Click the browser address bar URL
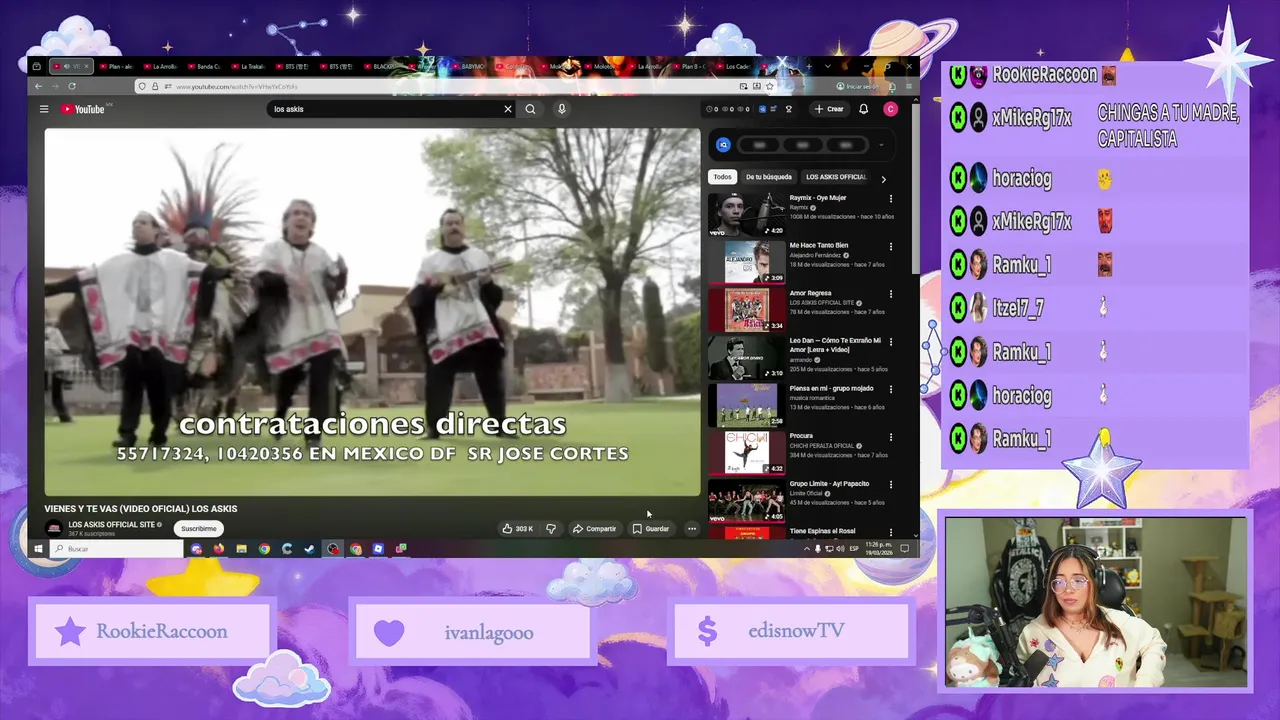Viewport: 1280px width, 720px height. 235,87
